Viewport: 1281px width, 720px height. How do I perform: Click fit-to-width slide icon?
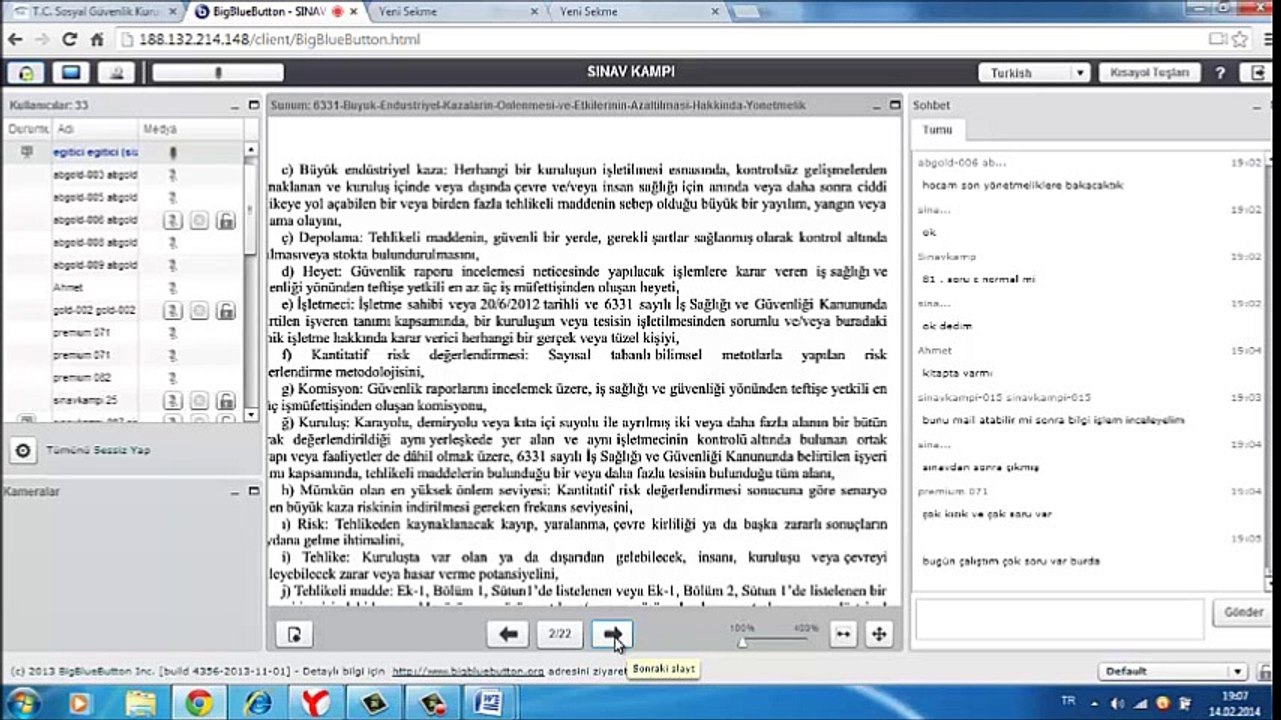click(844, 634)
